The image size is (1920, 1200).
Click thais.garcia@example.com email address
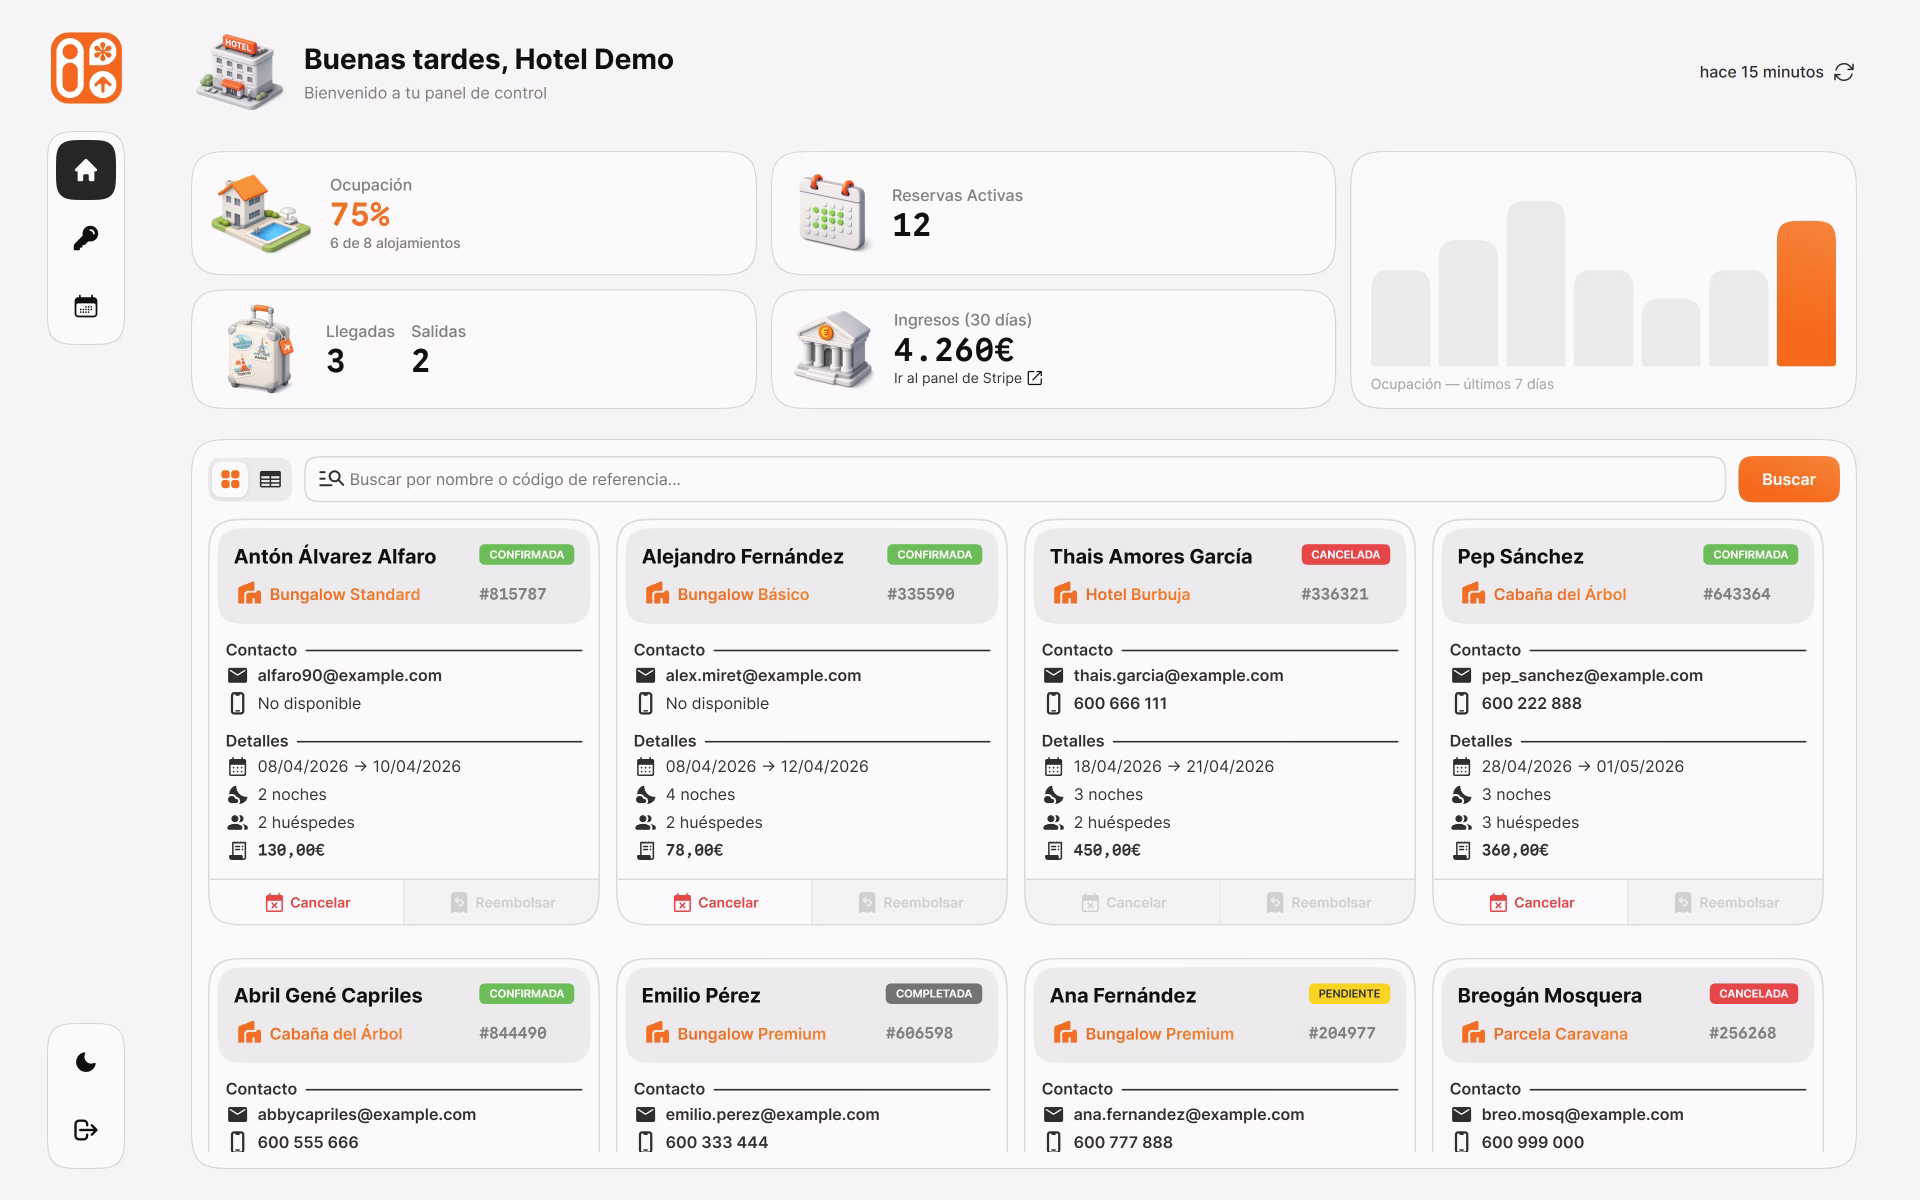[x=1176, y=675]
